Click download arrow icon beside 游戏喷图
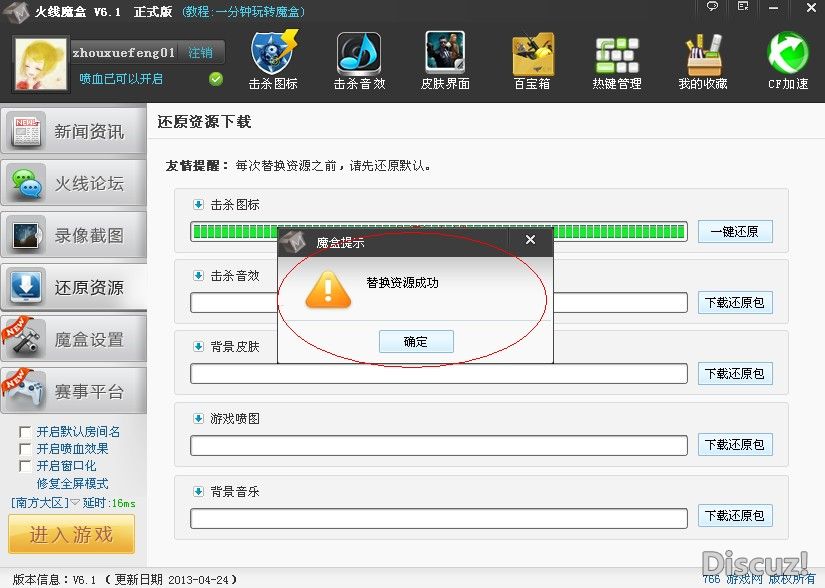 point(198,419)
